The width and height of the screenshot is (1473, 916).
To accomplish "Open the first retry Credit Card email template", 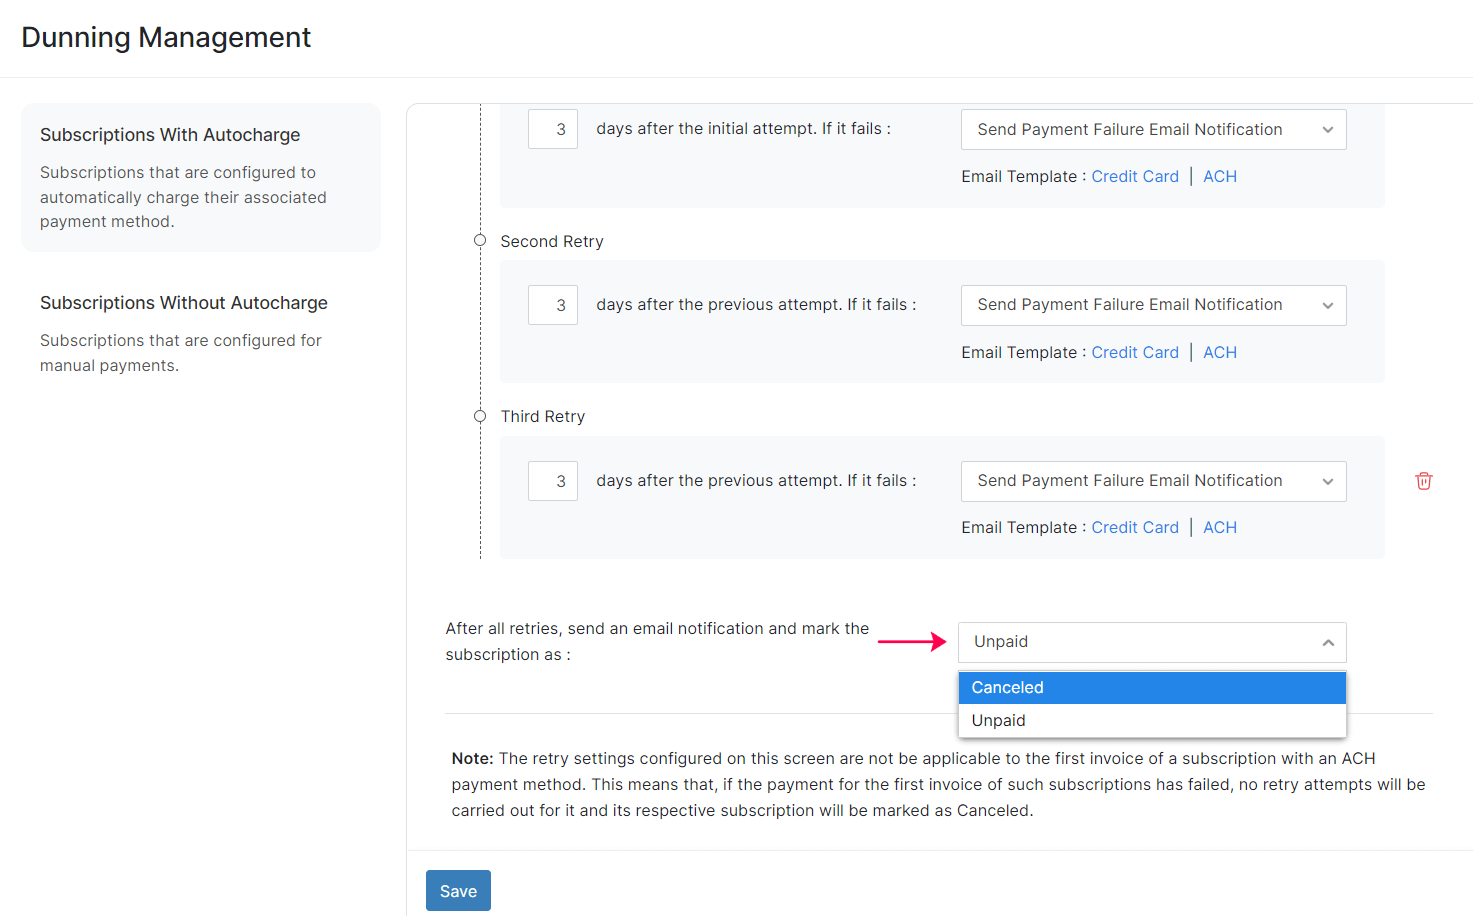I will (x=1134, y=177).
